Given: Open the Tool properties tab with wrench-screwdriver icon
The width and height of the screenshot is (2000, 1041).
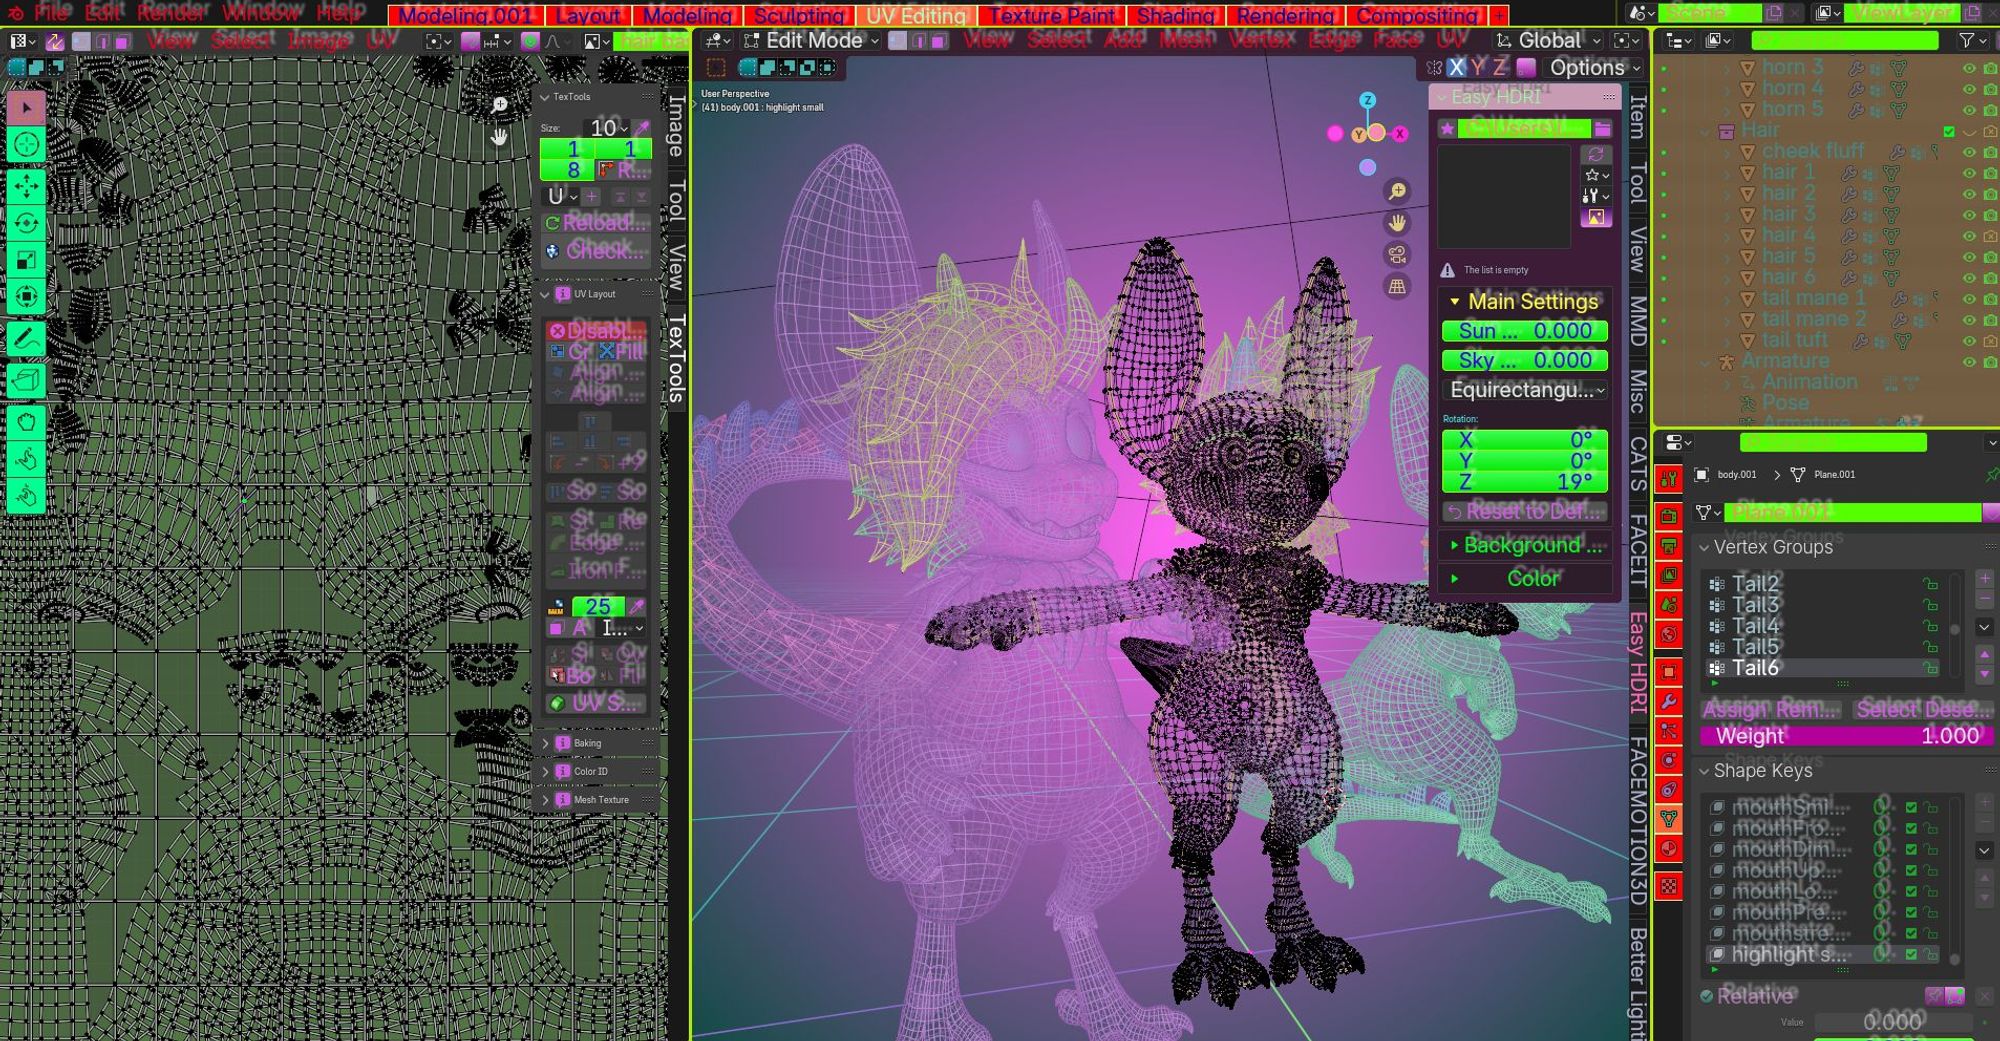Looking at the screenshot, I should [1669, 479].
